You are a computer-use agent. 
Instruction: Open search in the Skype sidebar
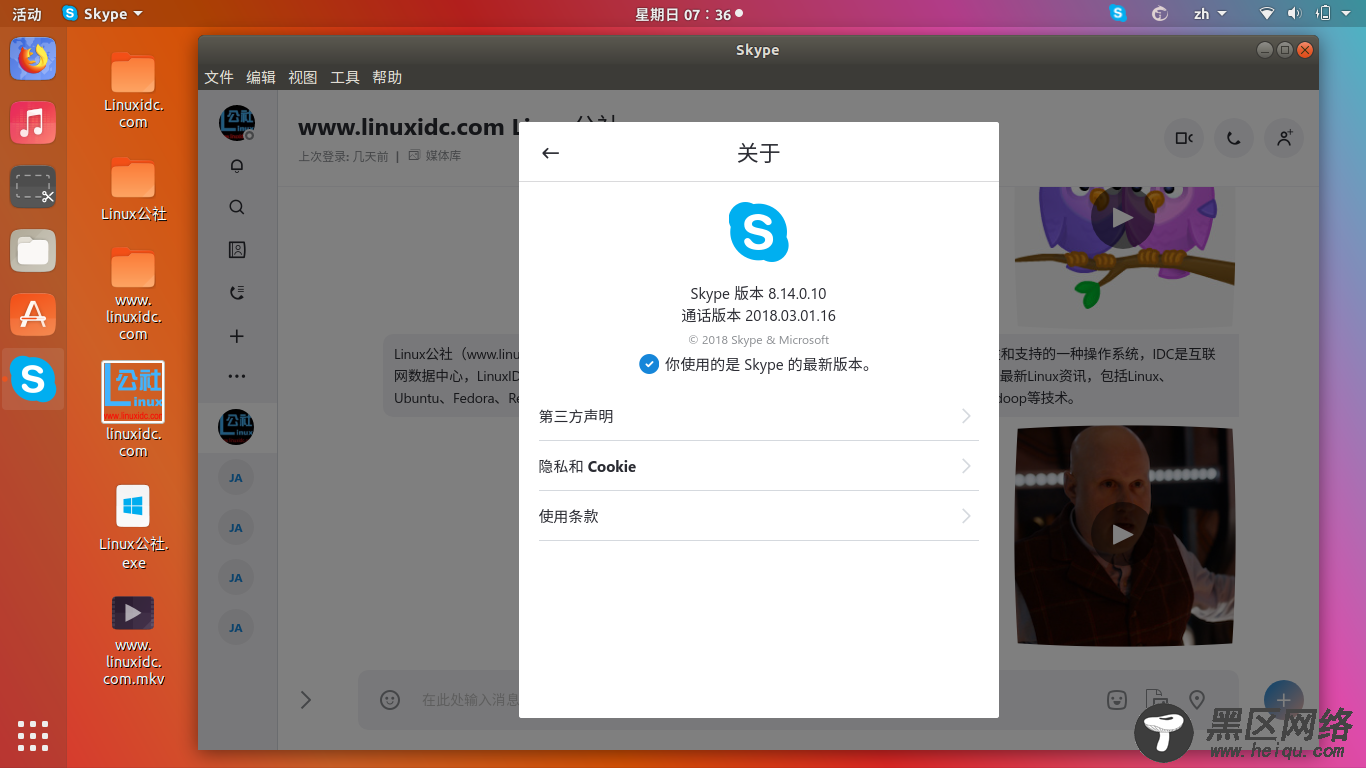click(237, 207)
